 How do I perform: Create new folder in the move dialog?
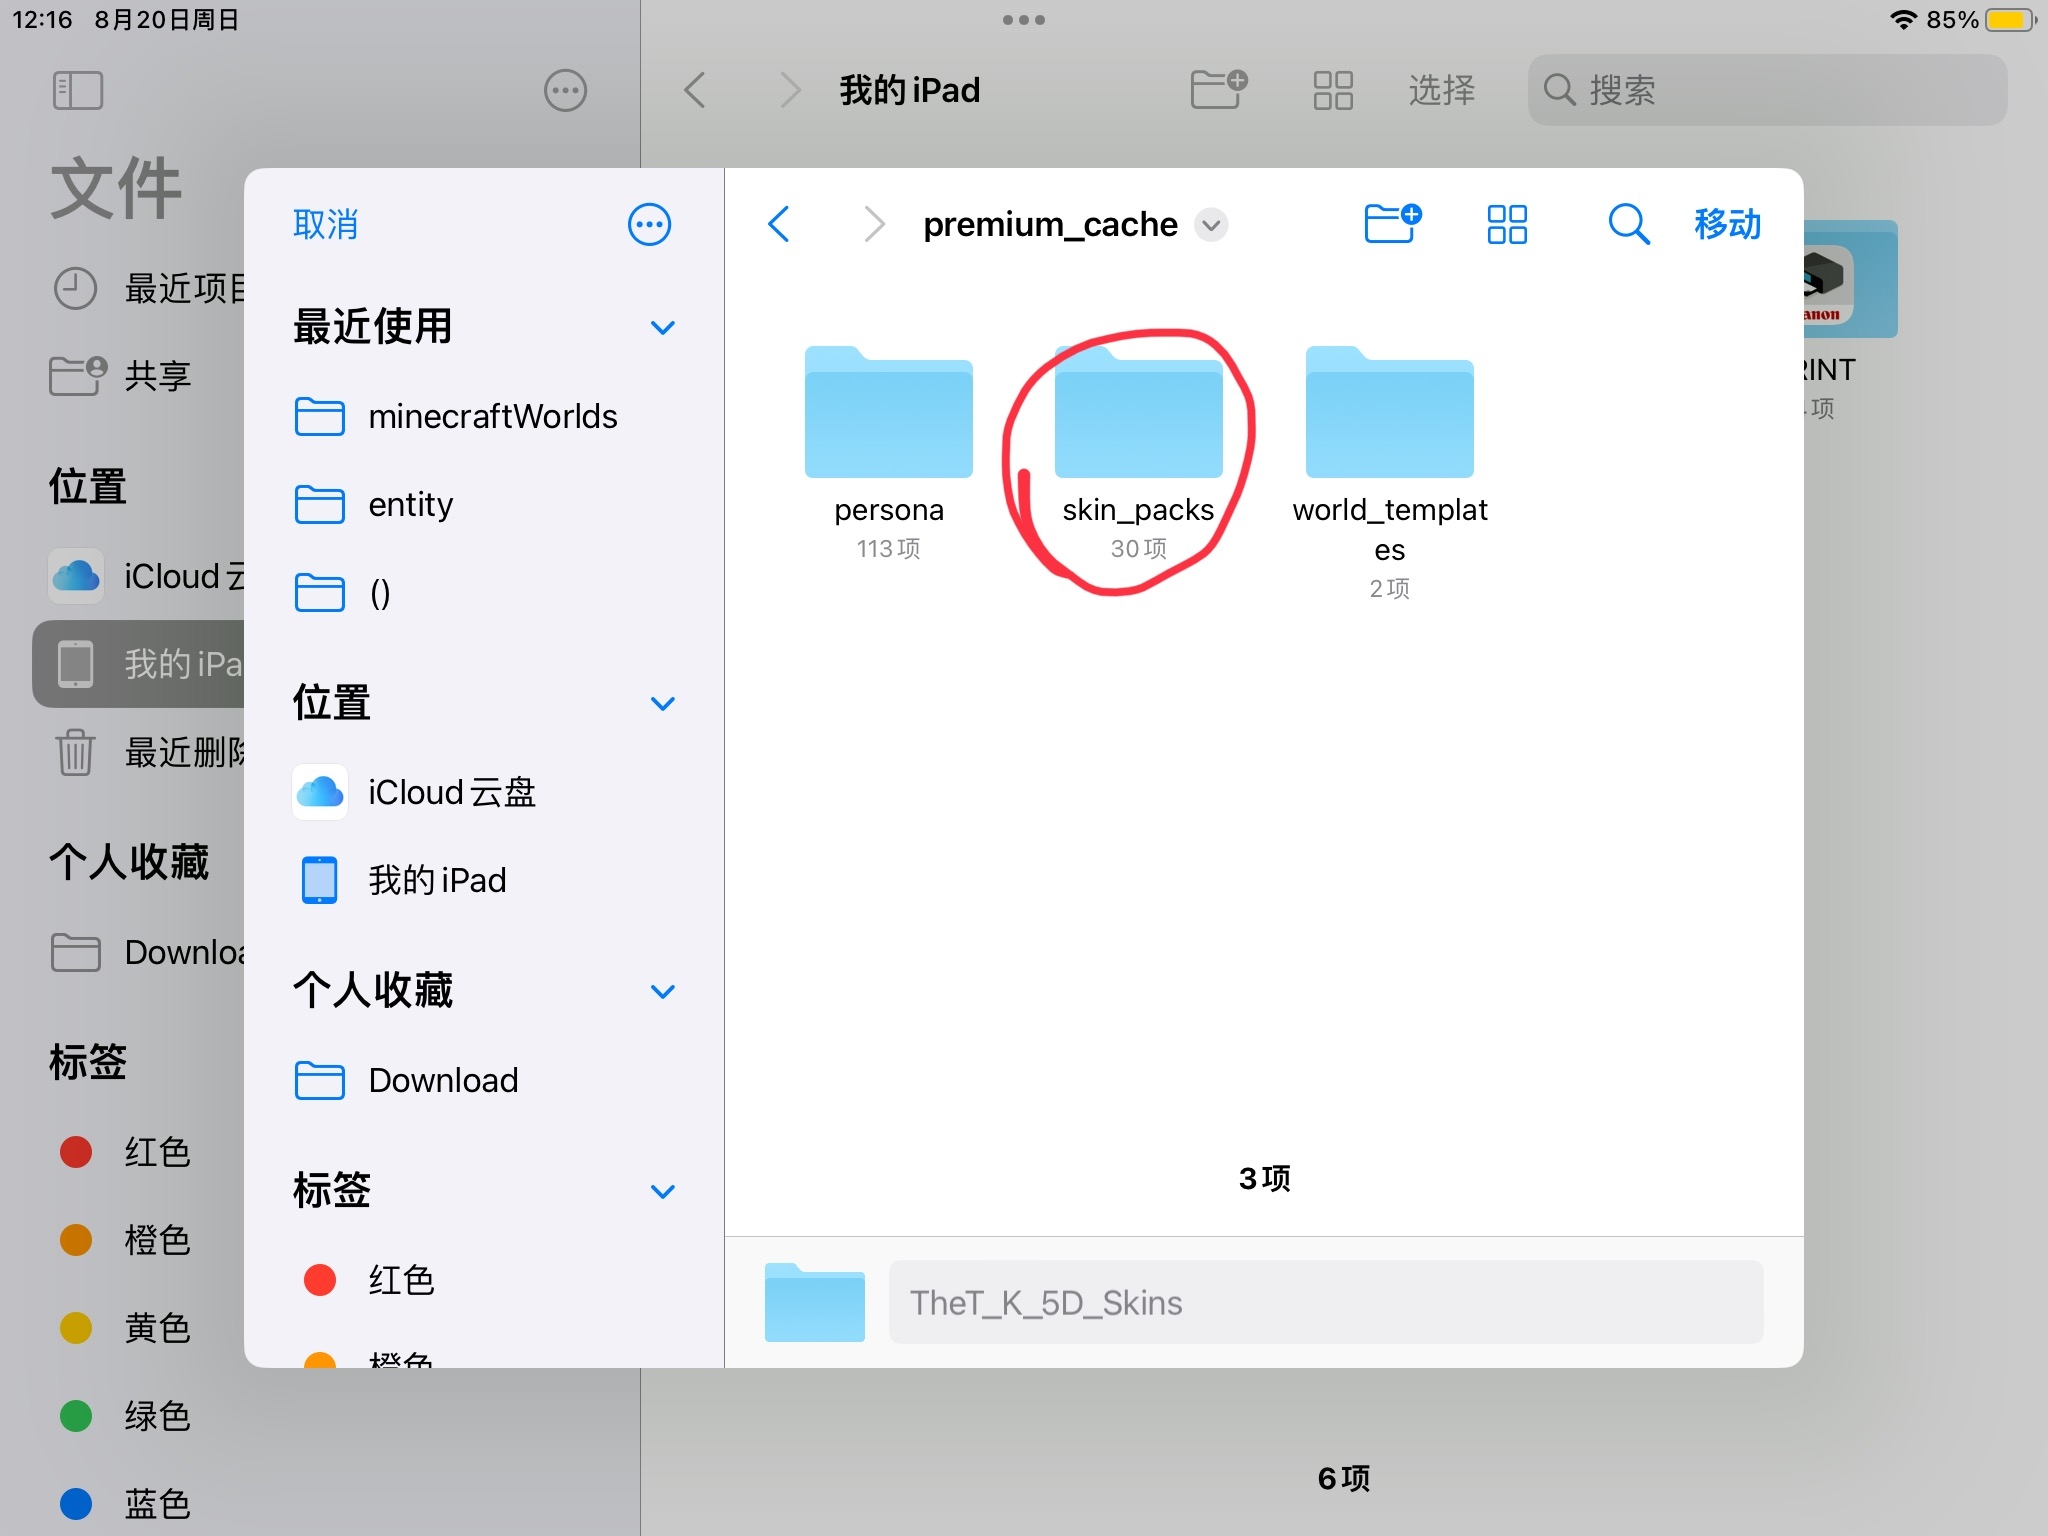(x=1392, y=223)
